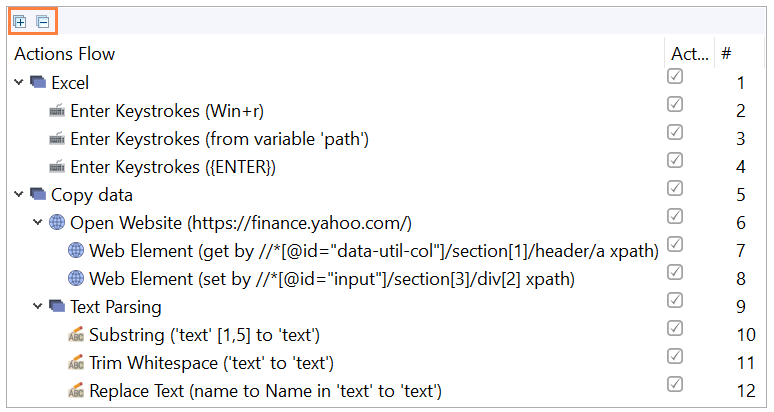The height and width of the screenshot is (412, 774).
Task: Collapse the Open Website node
Action: [38, 223]
